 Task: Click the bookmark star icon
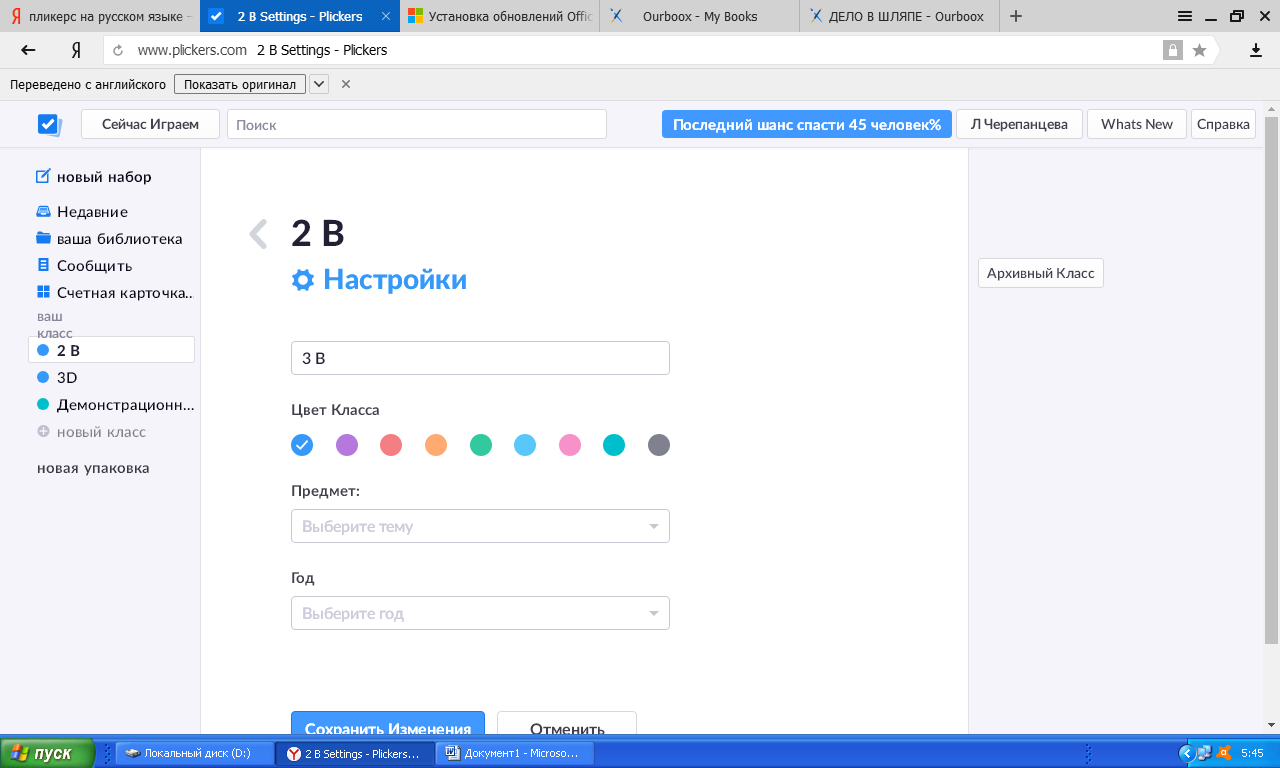(1199, 50)
